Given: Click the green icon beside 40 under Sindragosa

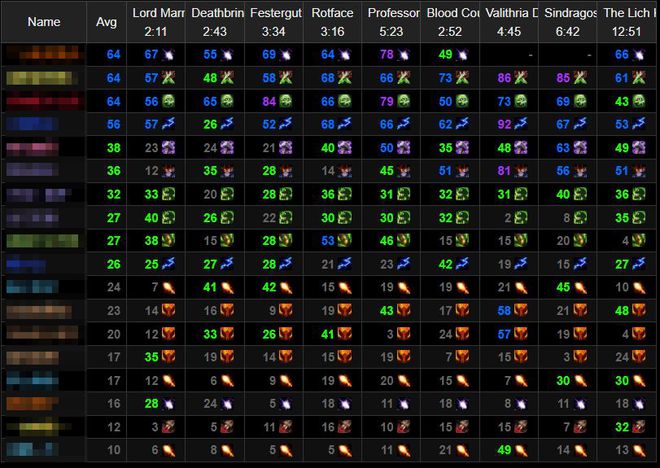Looking at the screenshot, I should point(580,194).
